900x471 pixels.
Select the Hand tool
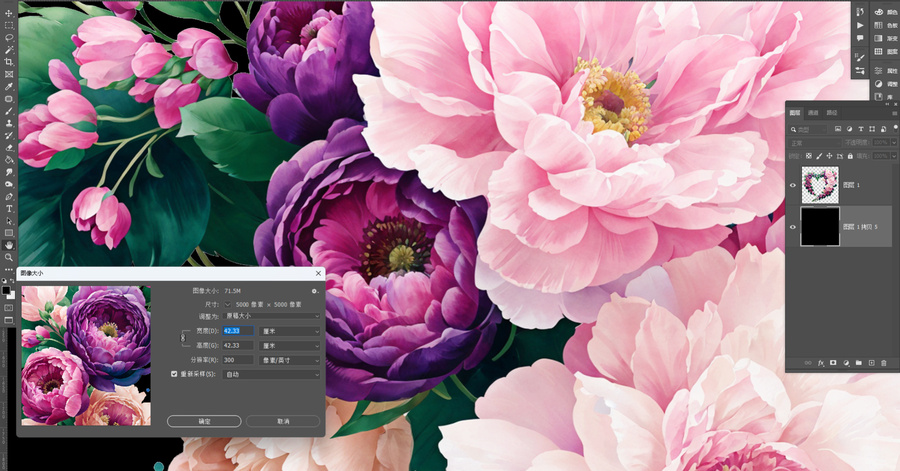[x=9, y=245]
